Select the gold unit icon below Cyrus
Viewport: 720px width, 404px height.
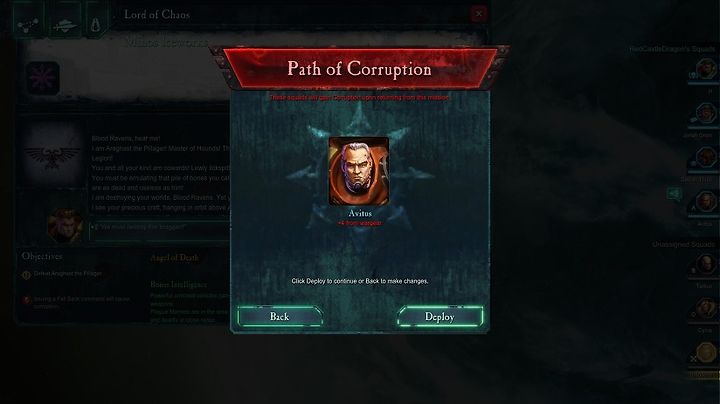pos(706,353)
